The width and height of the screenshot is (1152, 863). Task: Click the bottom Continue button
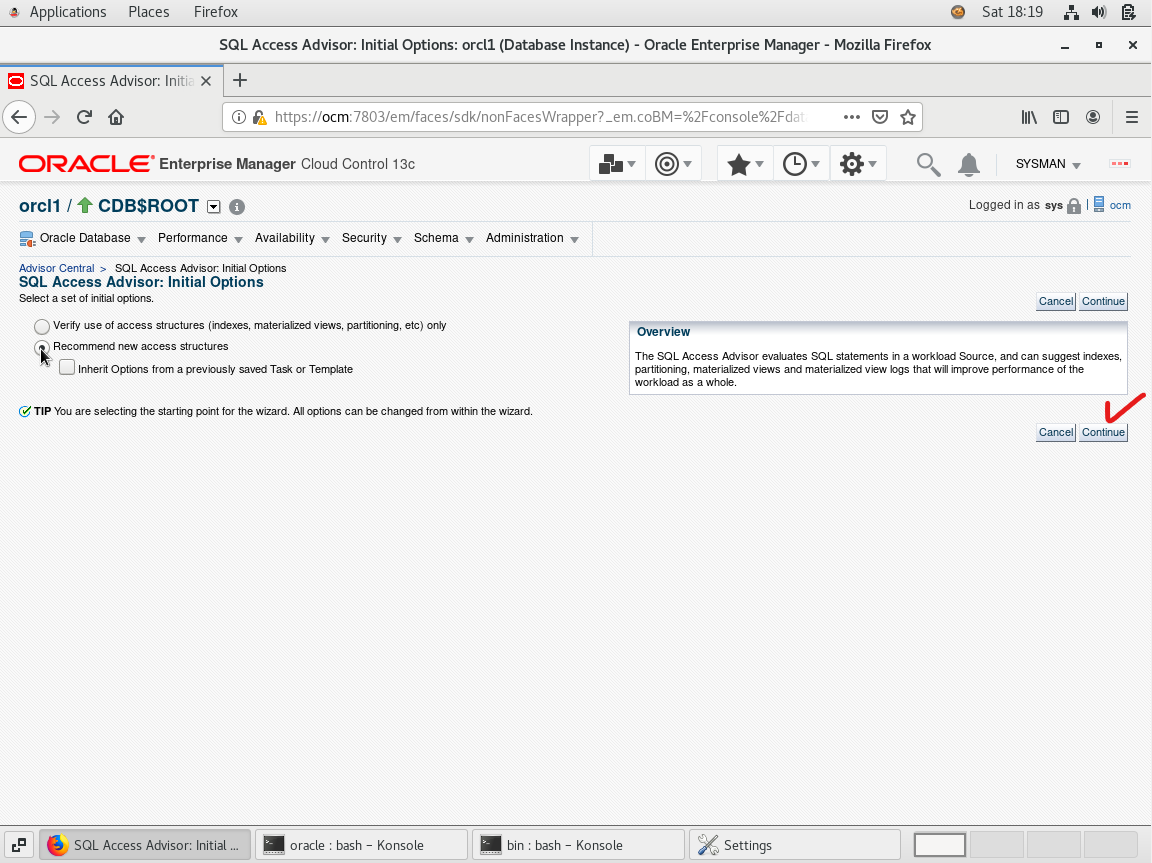pyautogui.click(x=1103, y=432)
